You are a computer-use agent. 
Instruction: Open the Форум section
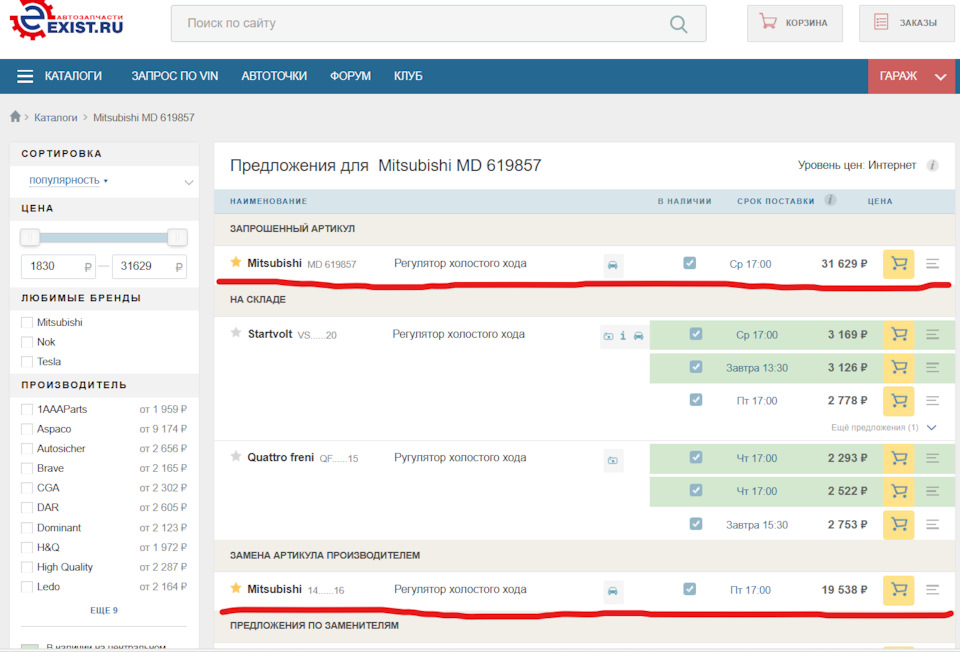pos(350,76)
